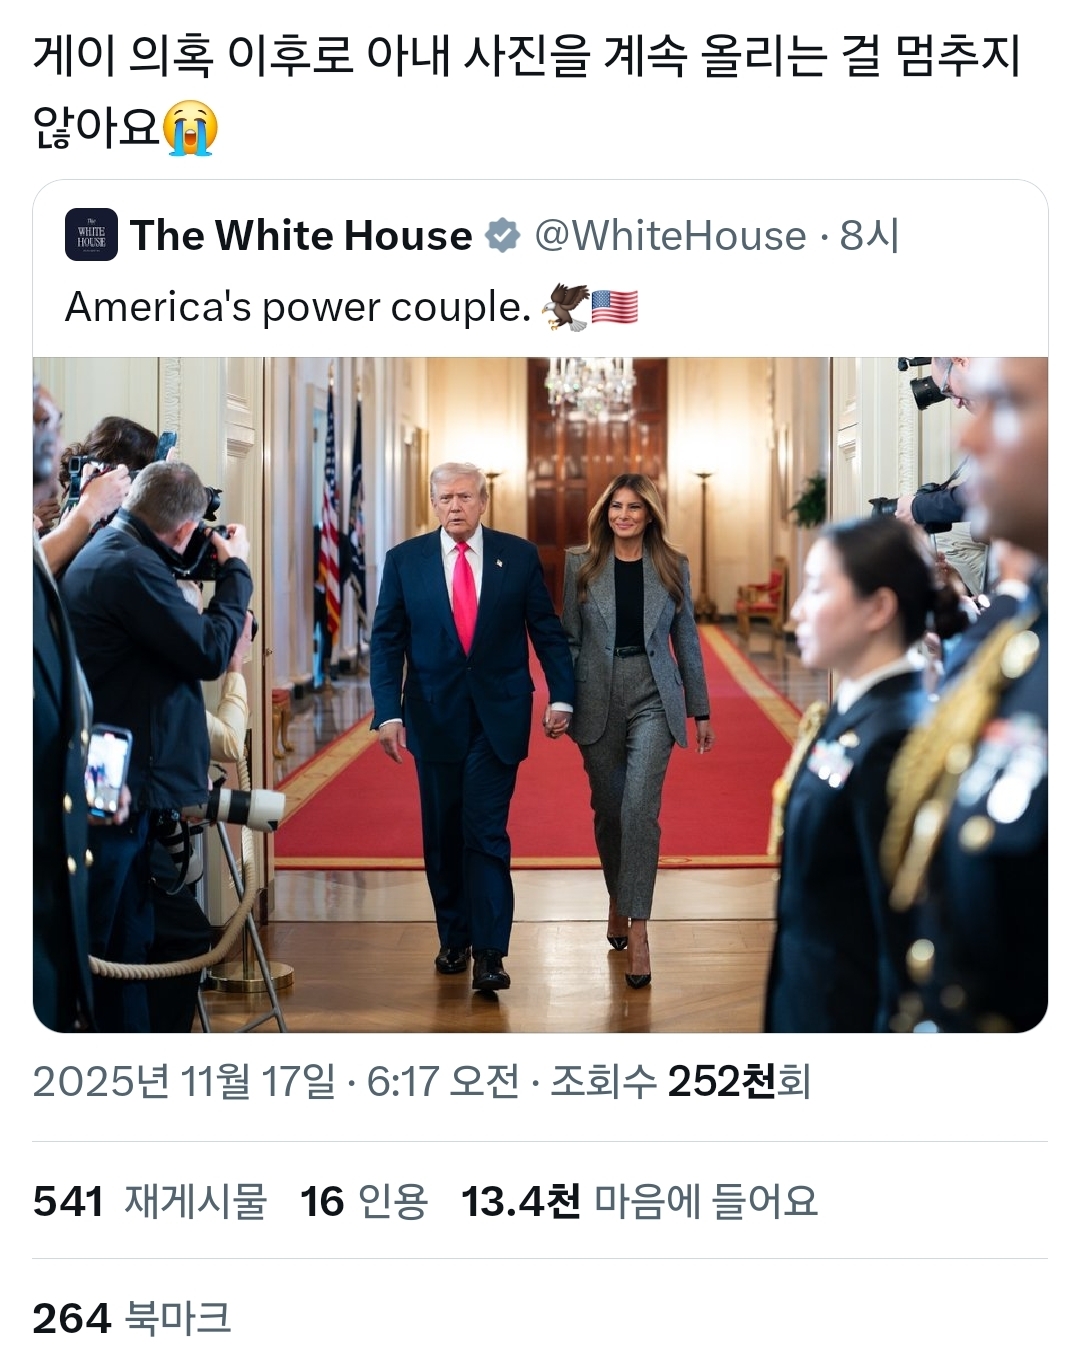The width and height of the screenshot is (1079, 1362).
Task: Open the @WhiteHouse handle link
Action: (670, 236)
